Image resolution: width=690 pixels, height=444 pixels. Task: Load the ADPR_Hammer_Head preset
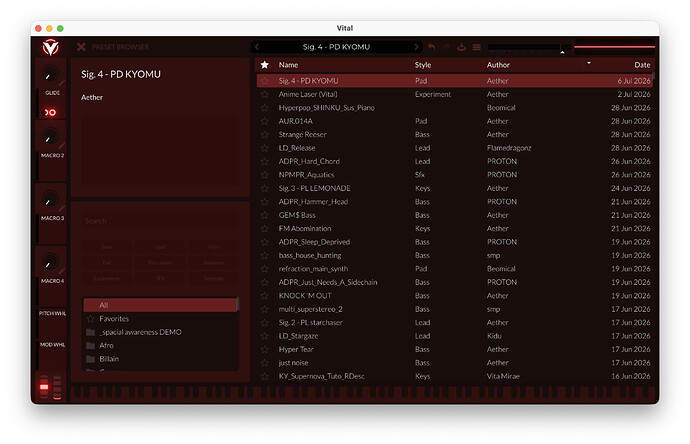tap(455, 202)
